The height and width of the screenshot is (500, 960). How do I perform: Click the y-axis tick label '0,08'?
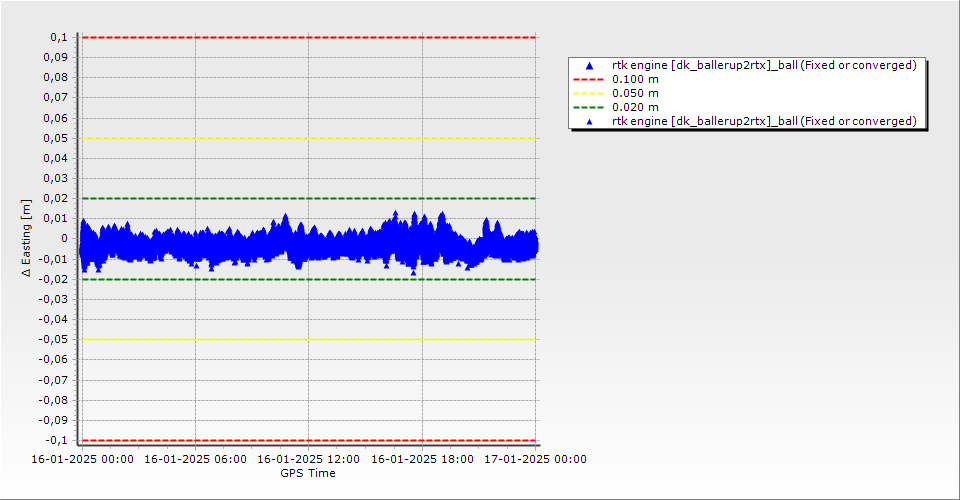(x=56, y=78)
